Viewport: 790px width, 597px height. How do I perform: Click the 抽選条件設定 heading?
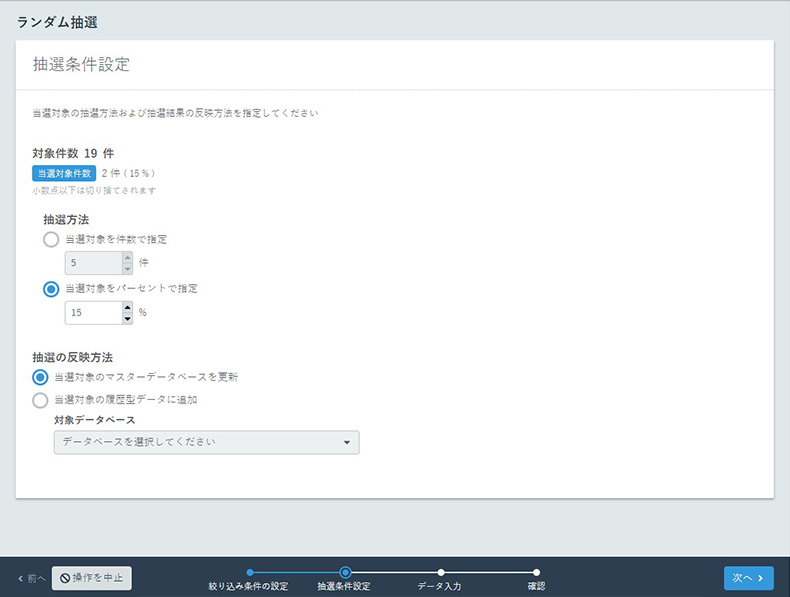(x=81, y=64)
